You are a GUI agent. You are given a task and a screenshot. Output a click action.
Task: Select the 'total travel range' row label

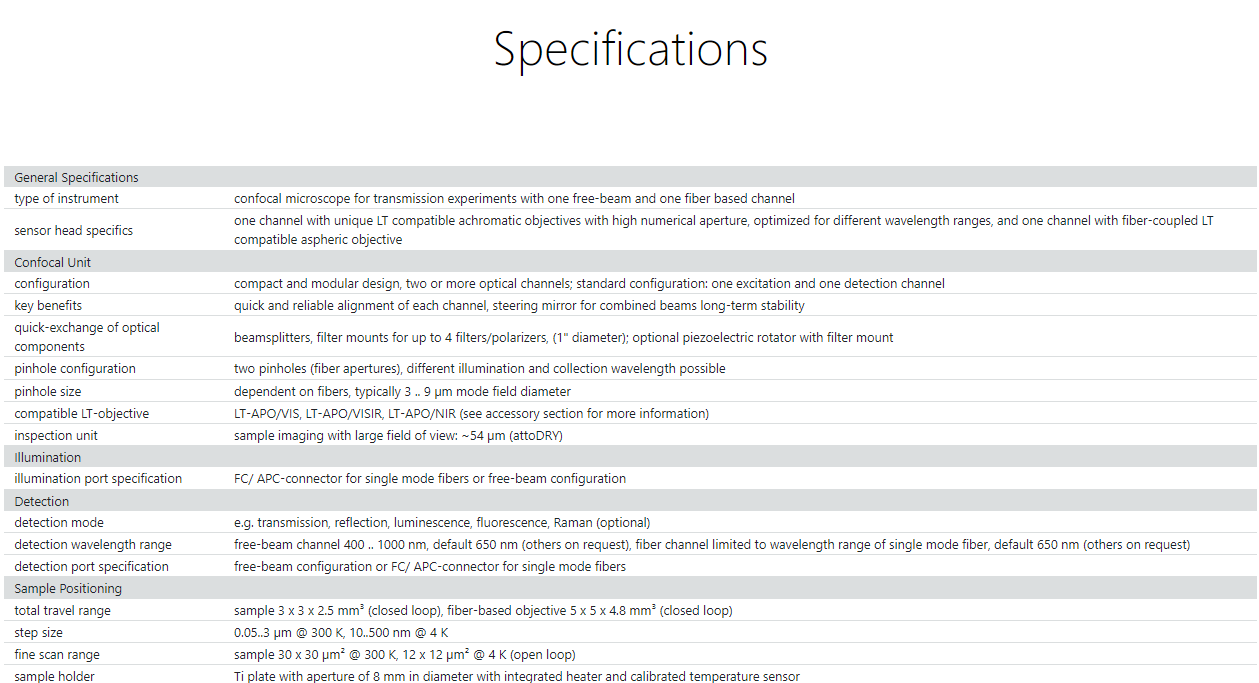[x=62, y=610]
